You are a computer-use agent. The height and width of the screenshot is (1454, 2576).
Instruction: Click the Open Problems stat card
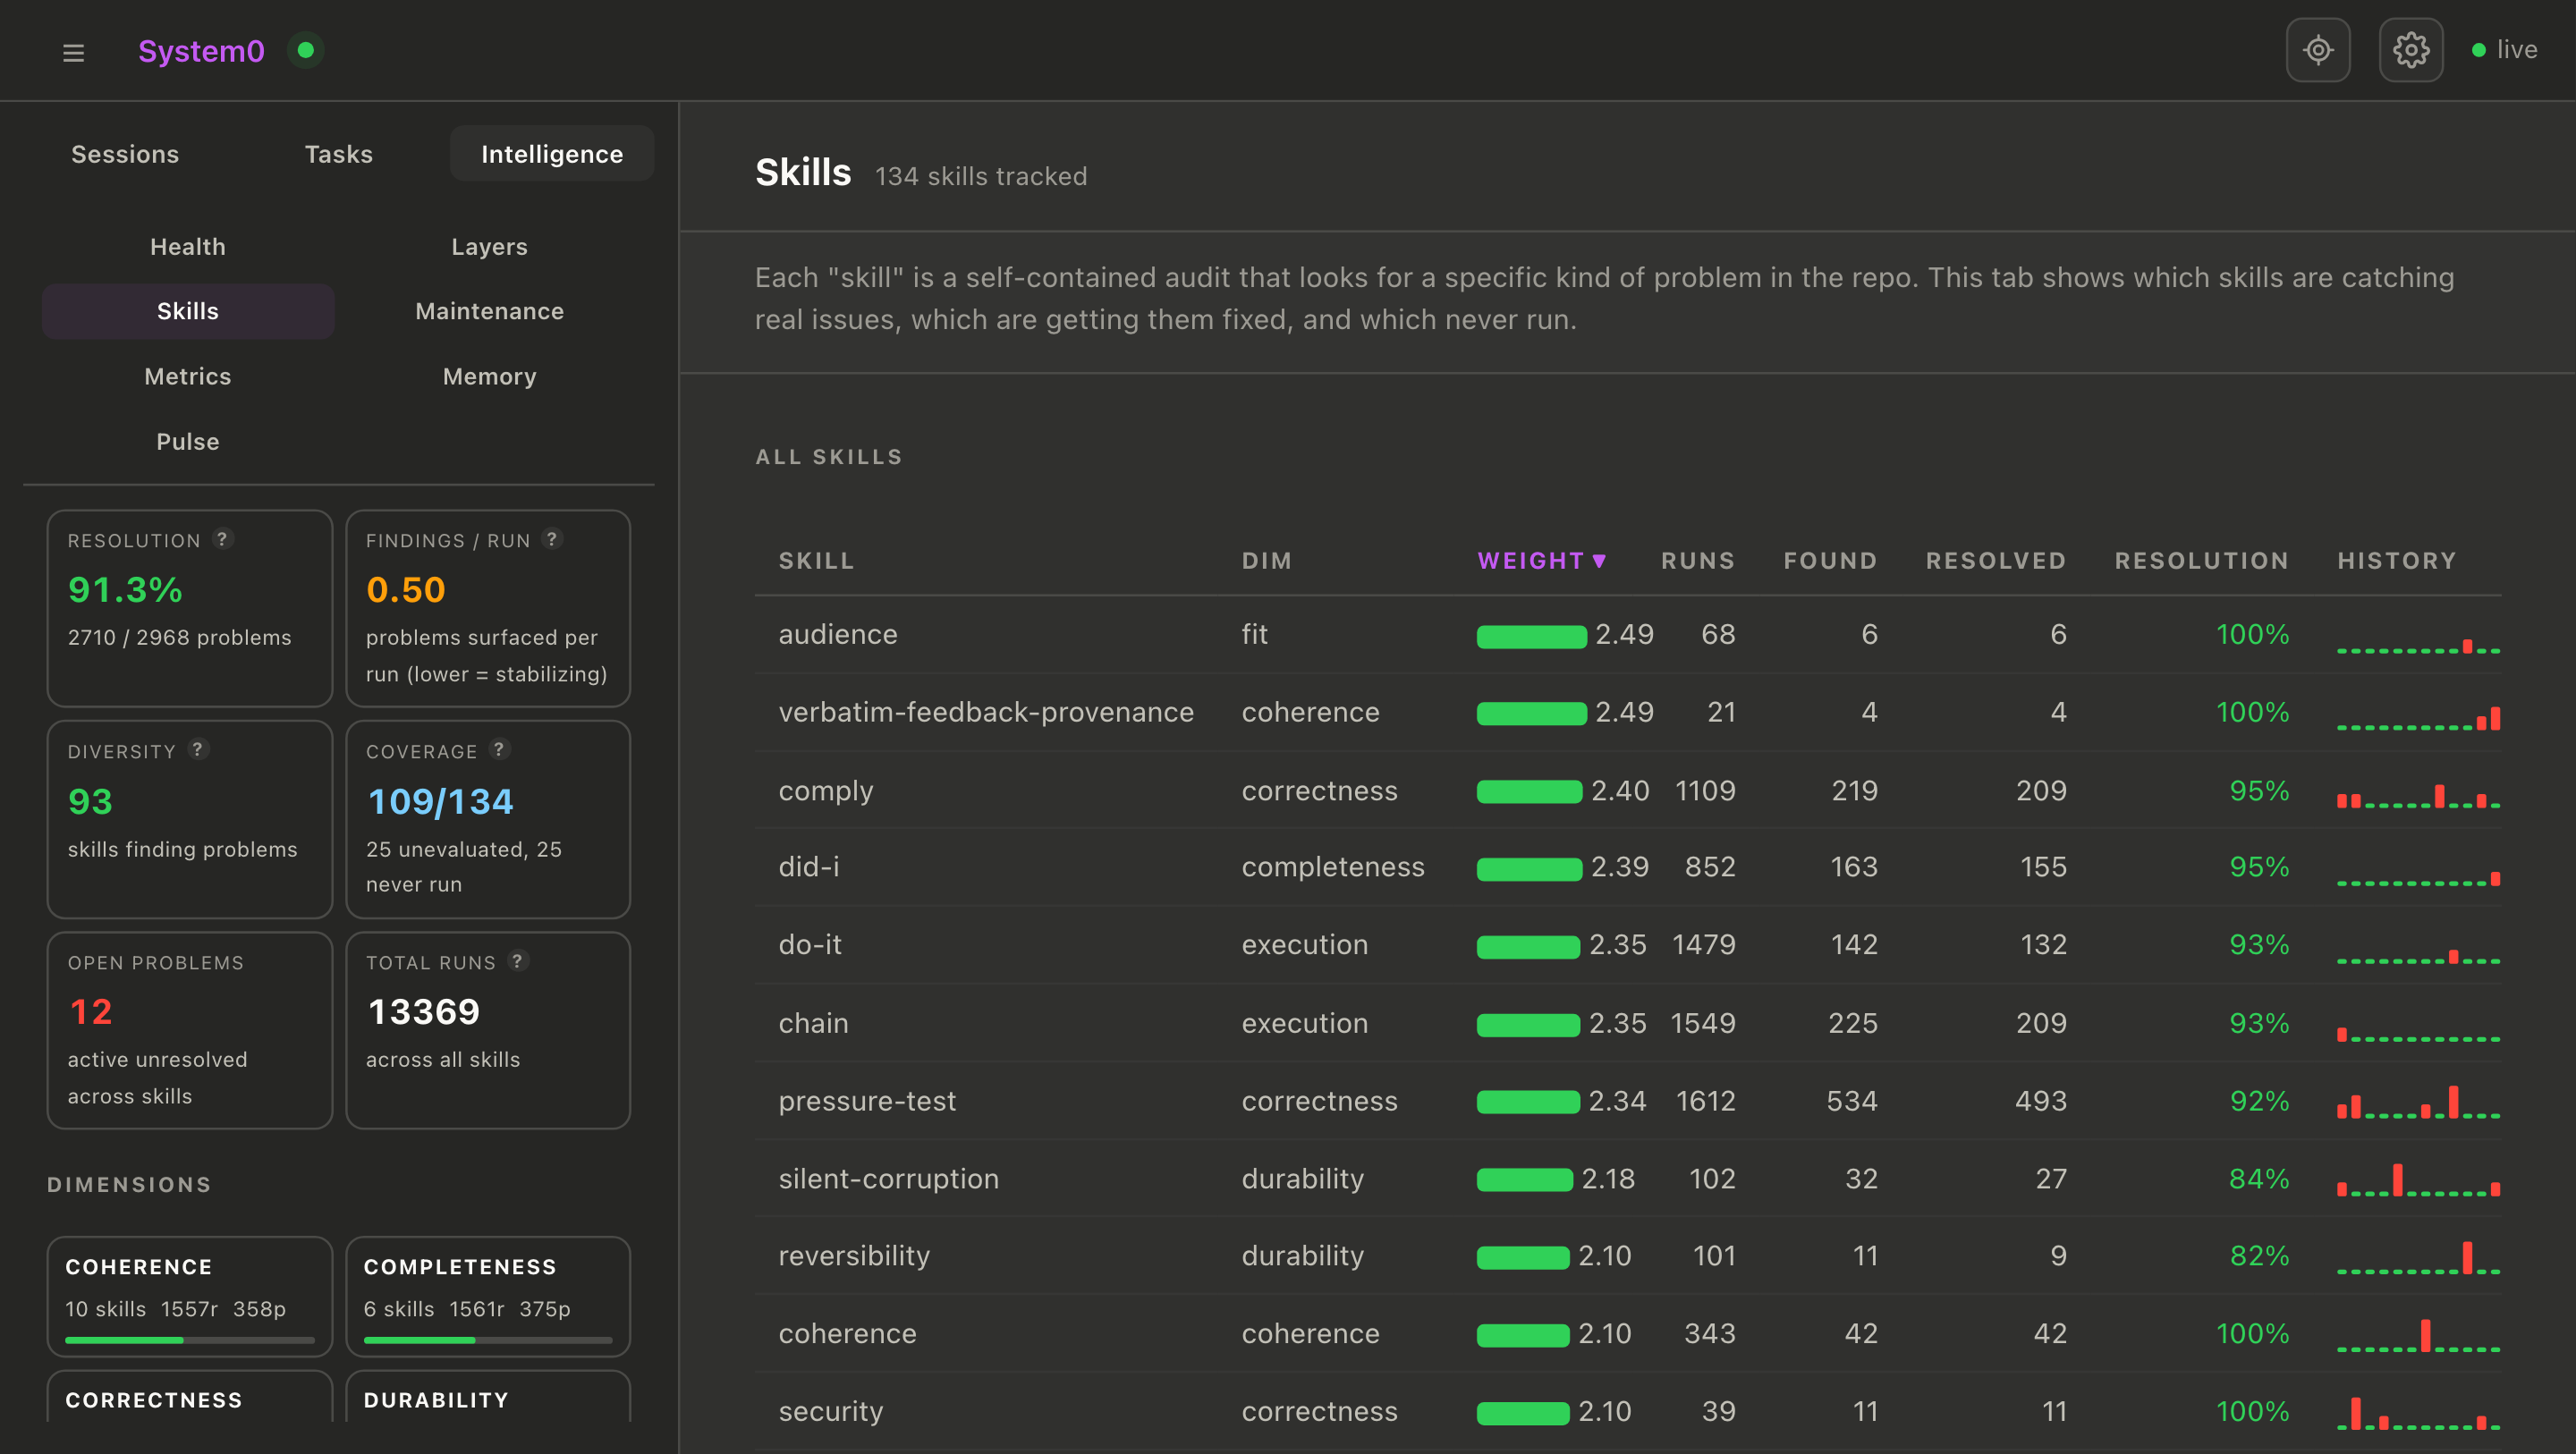point(190,1030)
